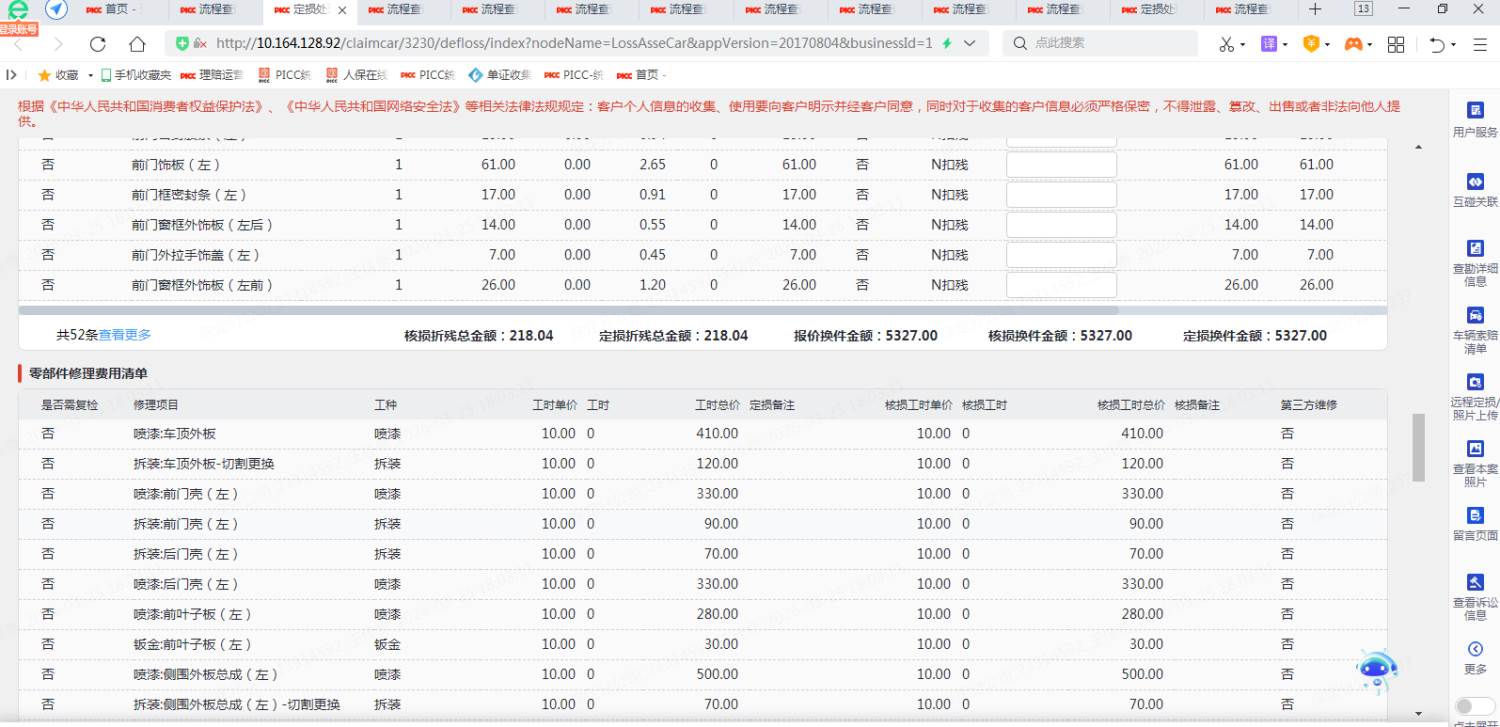Reload the page with the refresh icon
This screenshot has height=727, width=1500.
click(x=97, y=44)
